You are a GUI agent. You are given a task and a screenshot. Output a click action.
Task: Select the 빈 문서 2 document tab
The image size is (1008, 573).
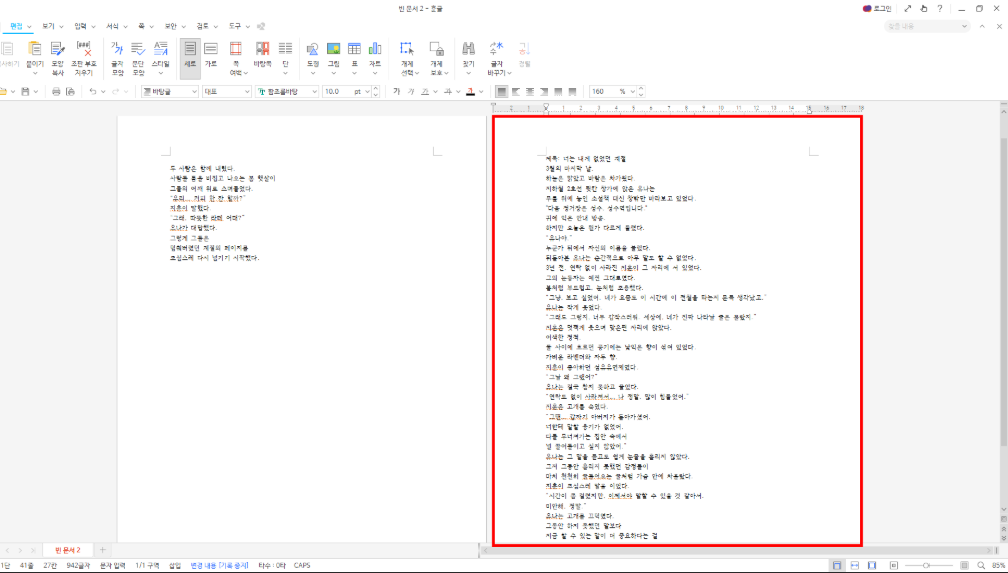coord(68,550)
